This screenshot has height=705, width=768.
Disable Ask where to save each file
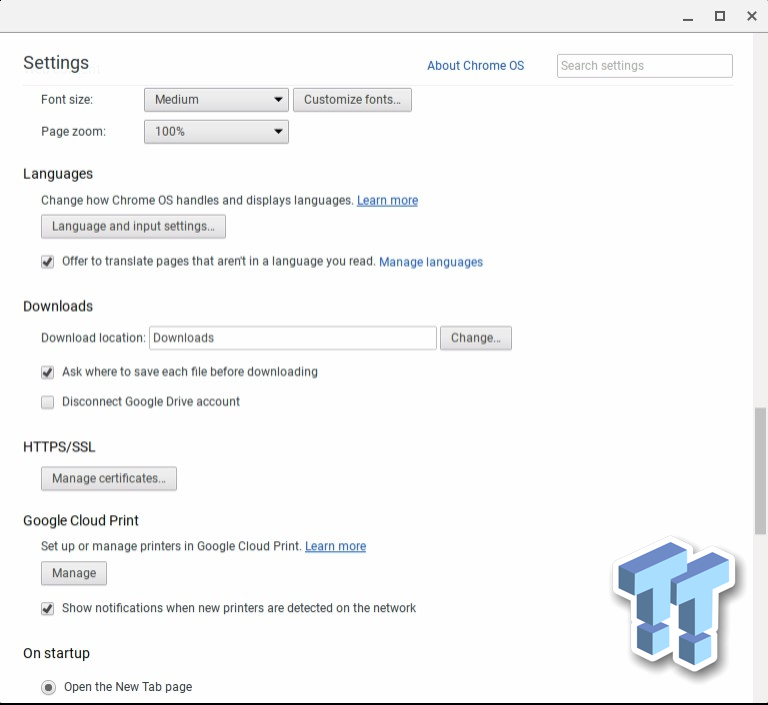click(x=47, y=372)
